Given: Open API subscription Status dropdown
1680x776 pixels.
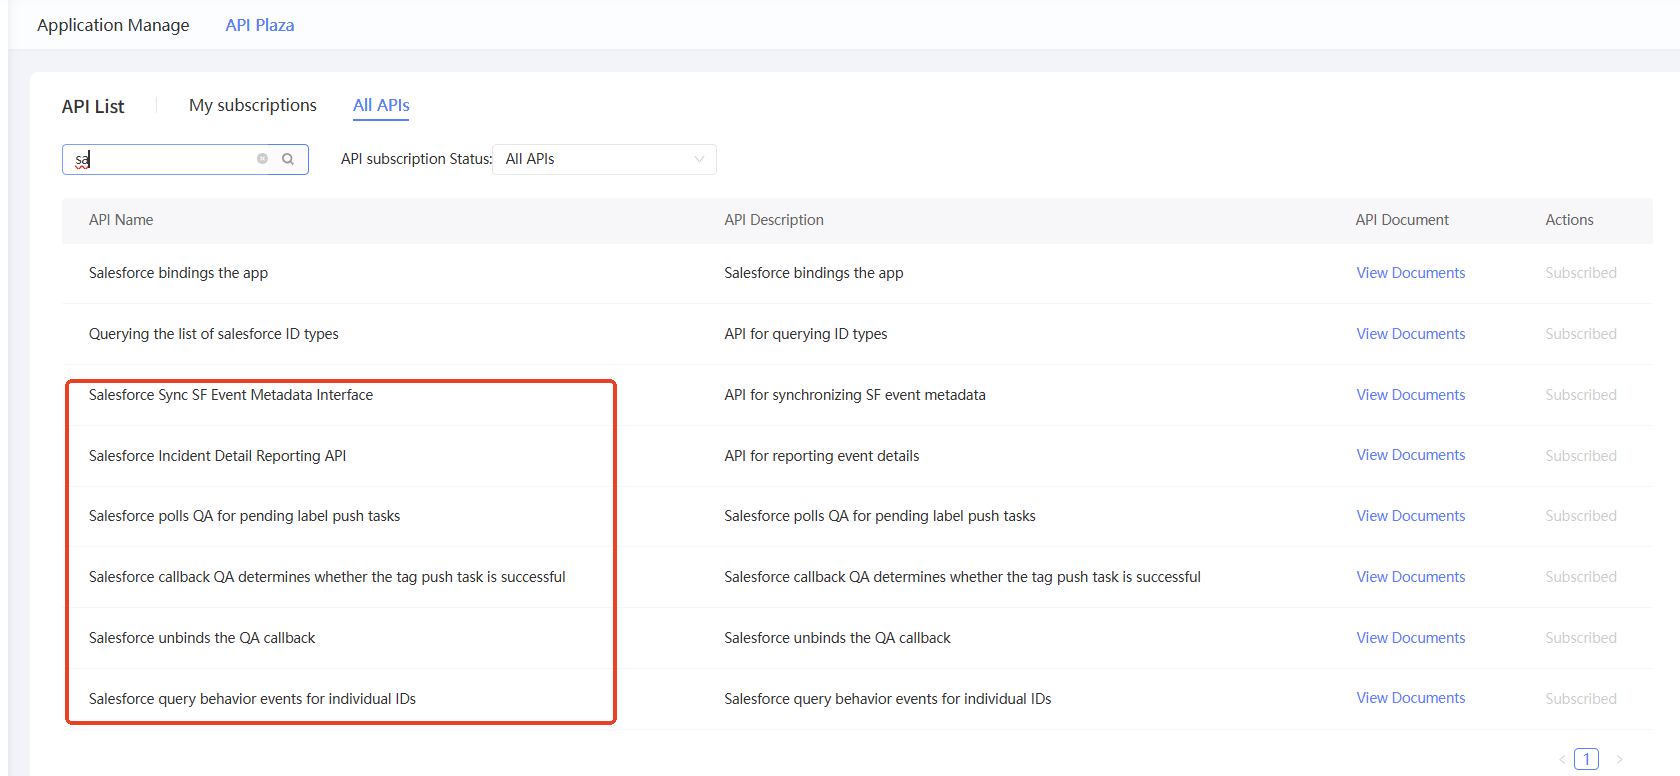Looking at the screenshot, I should coord(604,159).
